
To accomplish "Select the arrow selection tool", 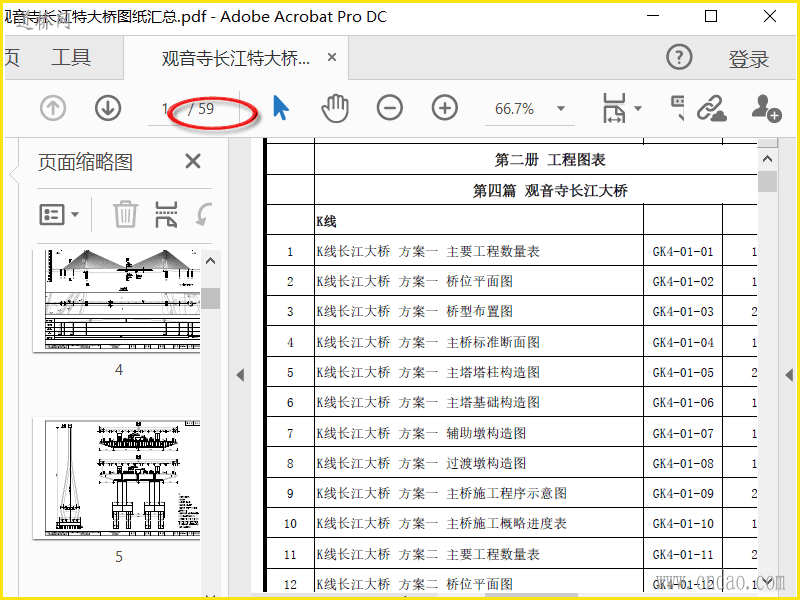I will coord(281,108).
